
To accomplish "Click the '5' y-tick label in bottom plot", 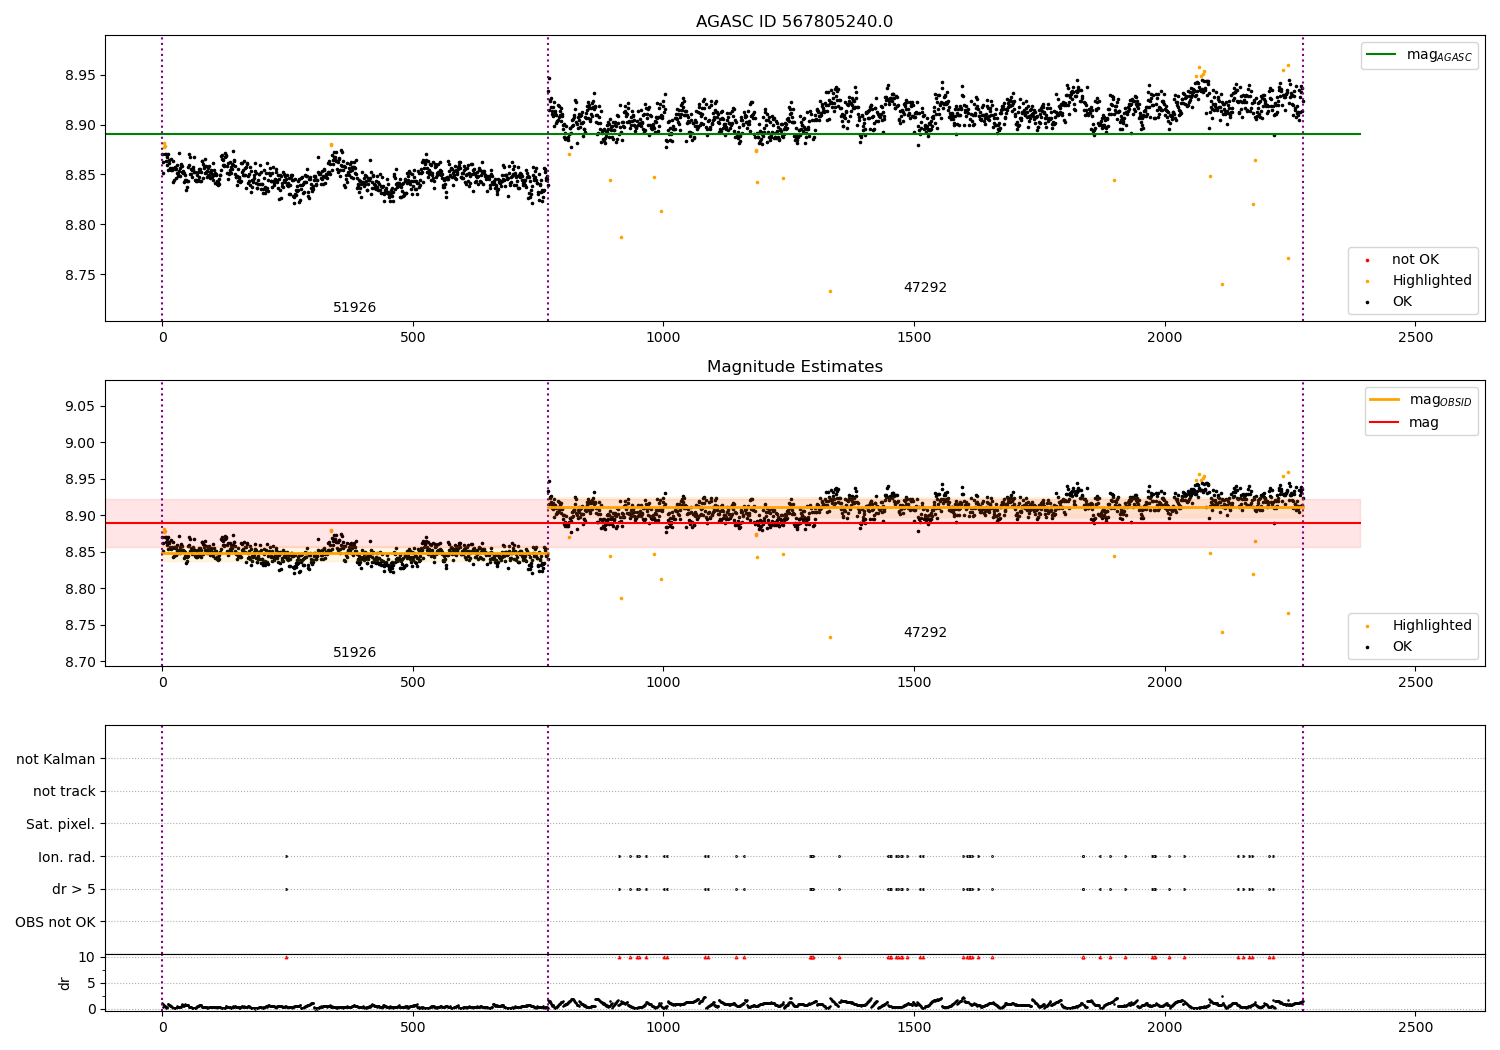I will click(91, 984).
